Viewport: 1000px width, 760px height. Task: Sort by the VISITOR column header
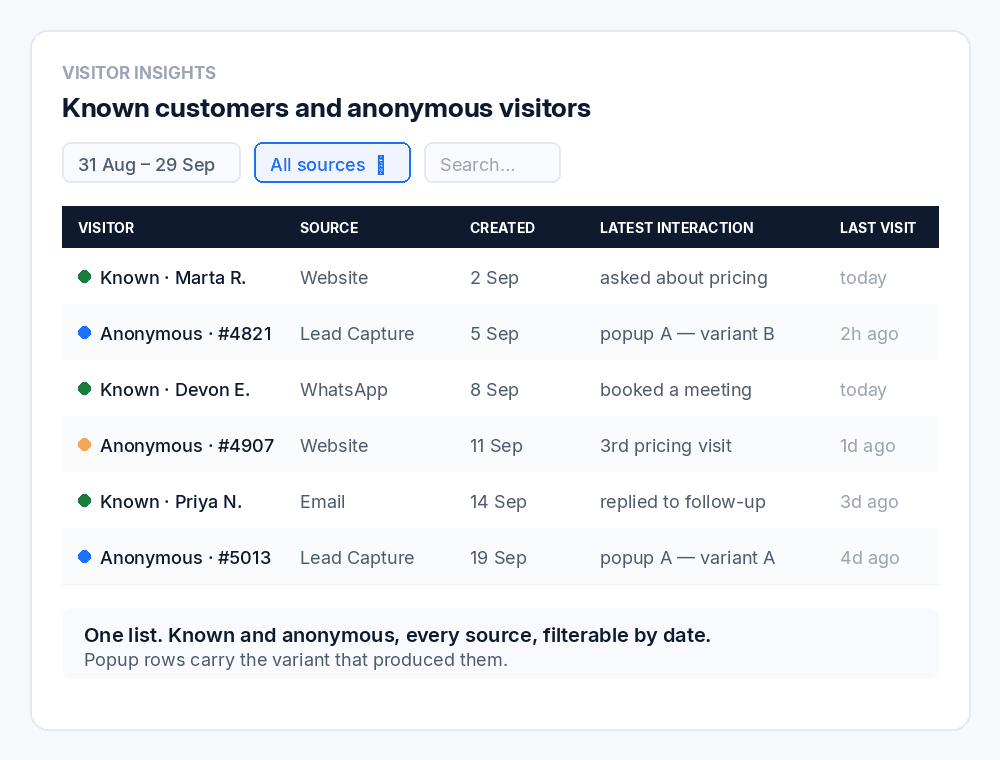pos(106,228)
